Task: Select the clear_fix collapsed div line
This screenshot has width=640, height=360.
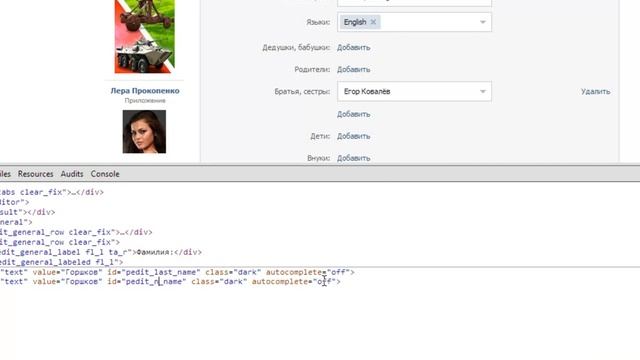Action: (52, 192)
